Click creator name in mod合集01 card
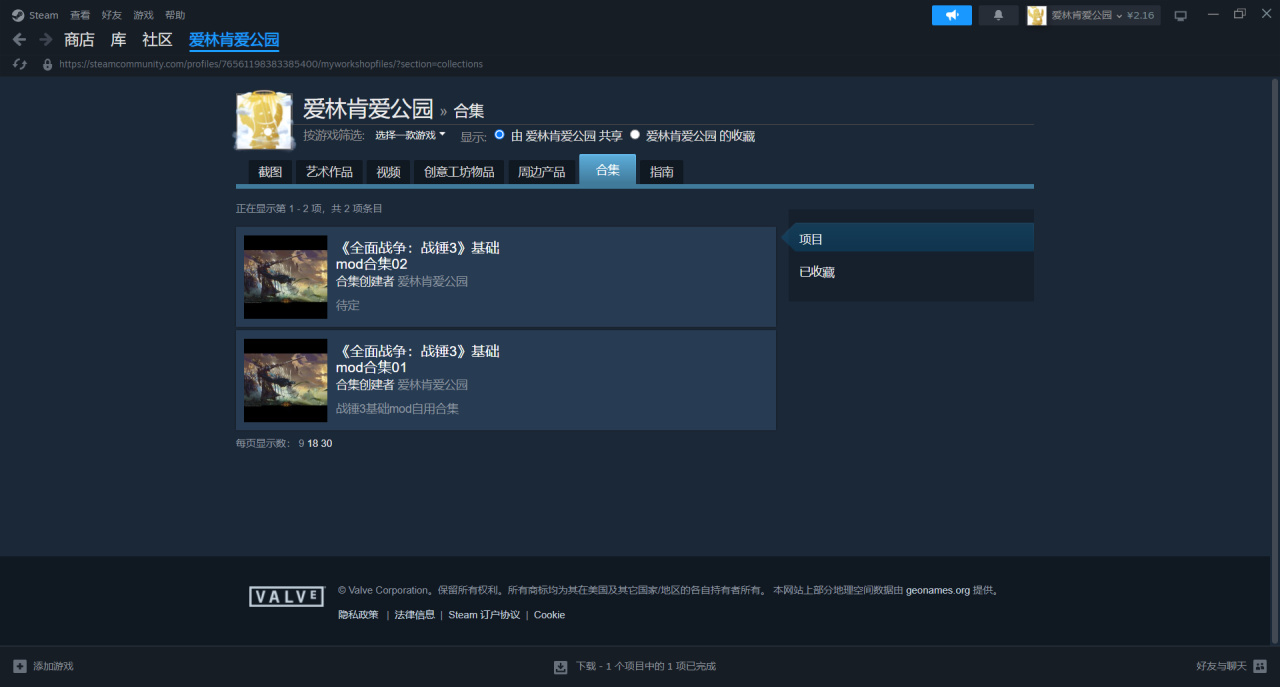 (x=432, y=385)
